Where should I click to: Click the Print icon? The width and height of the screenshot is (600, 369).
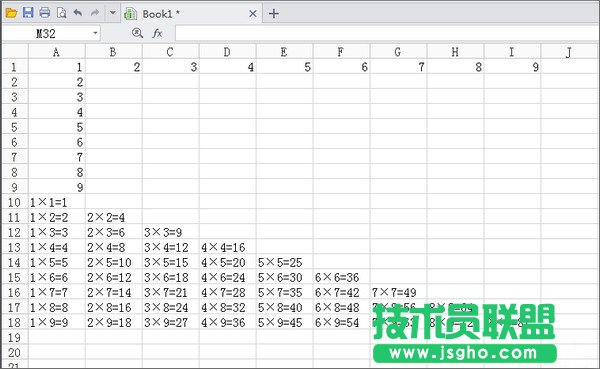[45, 13]
